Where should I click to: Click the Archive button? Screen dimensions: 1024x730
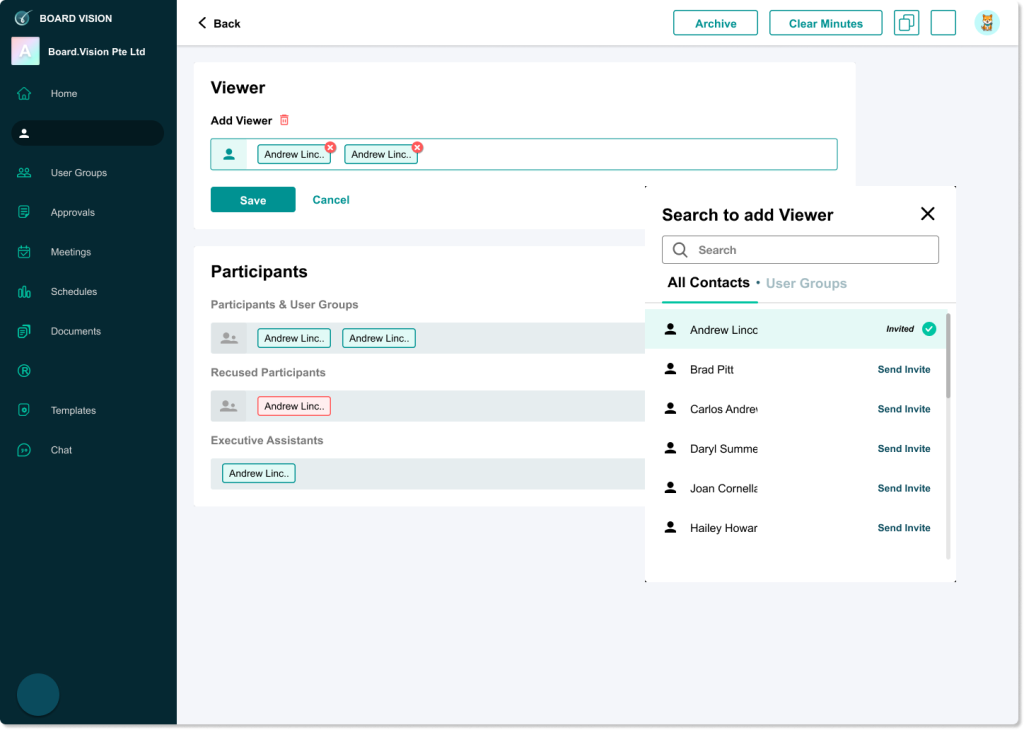pos(715,23)
